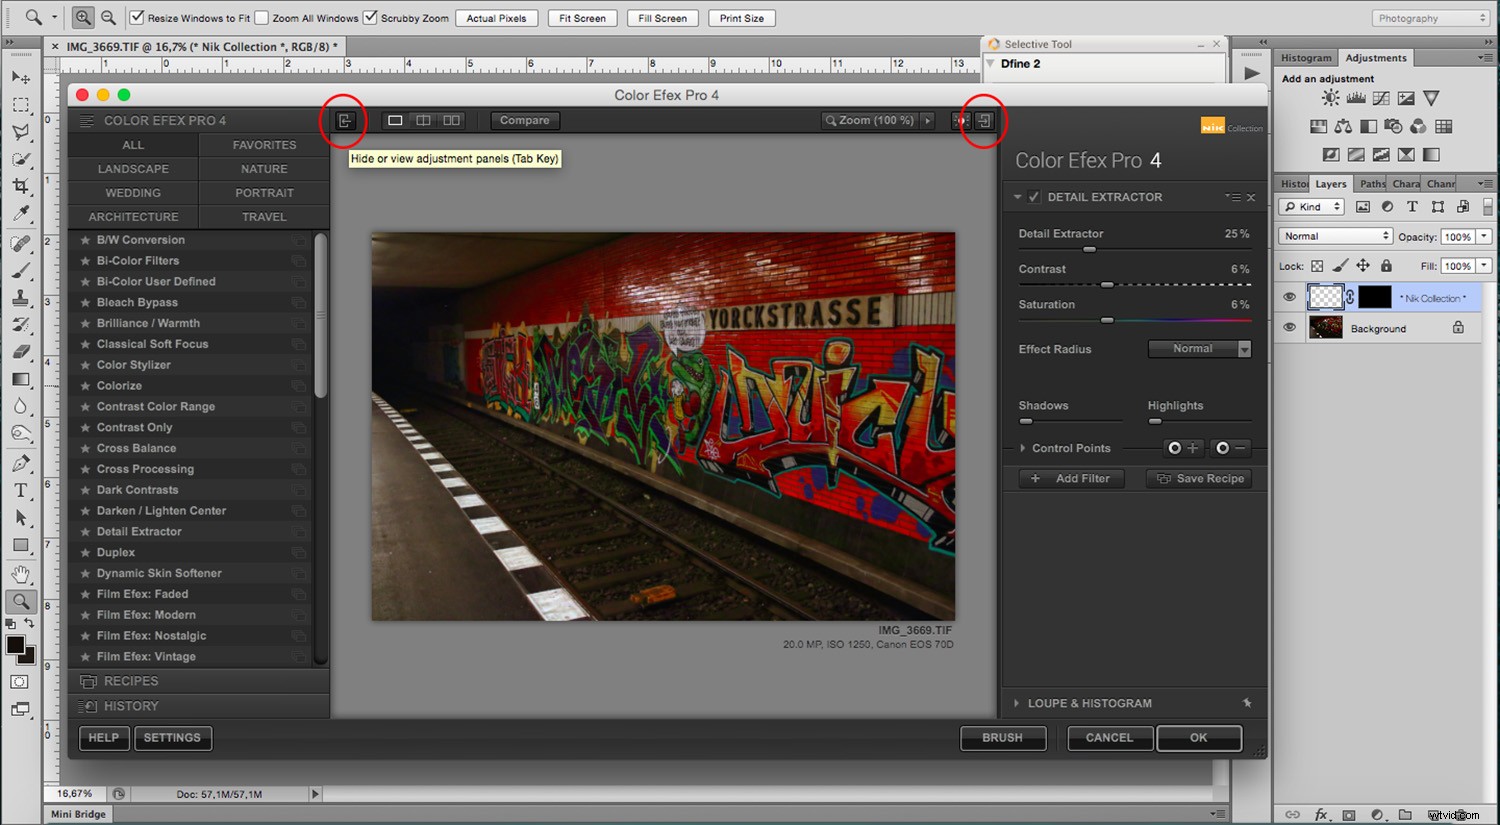Select the Eyedropper tool
Screen dimensions: 1500x825
21,213
